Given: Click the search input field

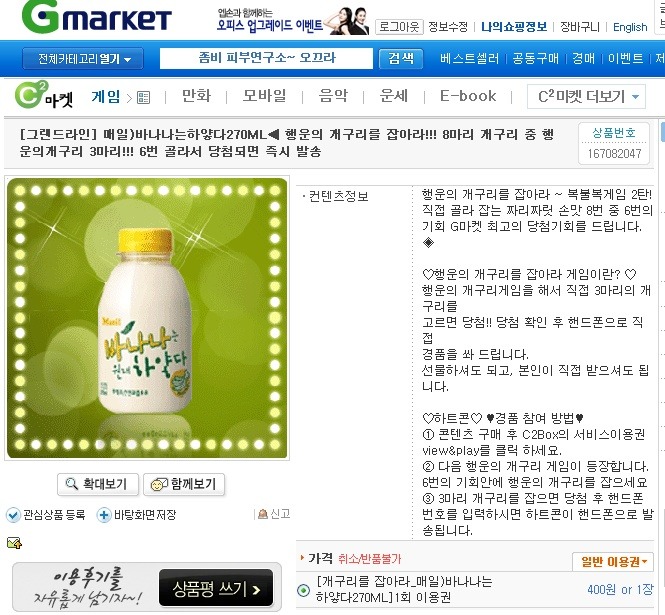Looking at the screenshot, I should [266, 58].
